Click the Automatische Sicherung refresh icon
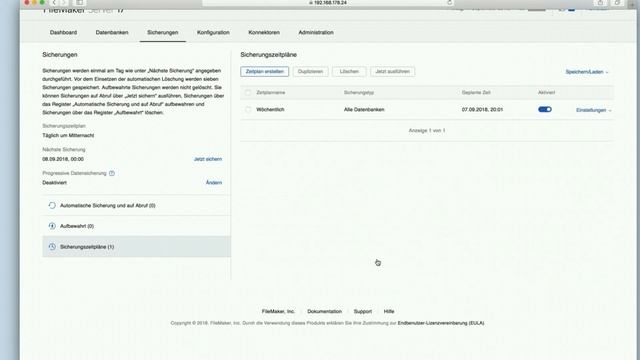640x360 pixels. click(52, 205)
